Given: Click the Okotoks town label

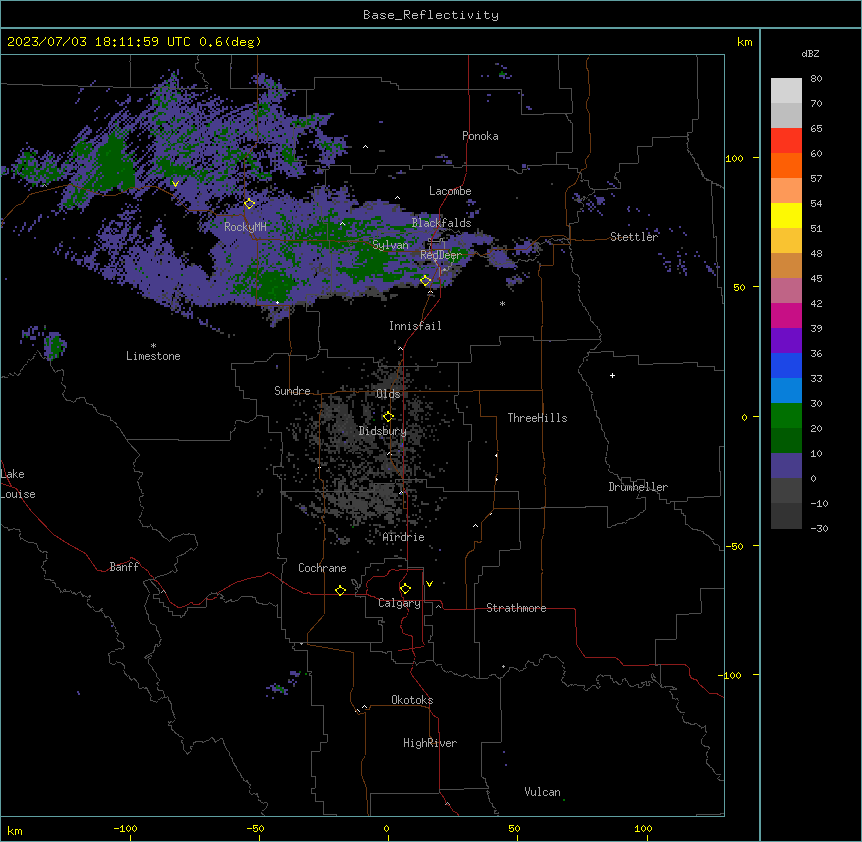Looking at the screenshot, I should pos(412,700).
